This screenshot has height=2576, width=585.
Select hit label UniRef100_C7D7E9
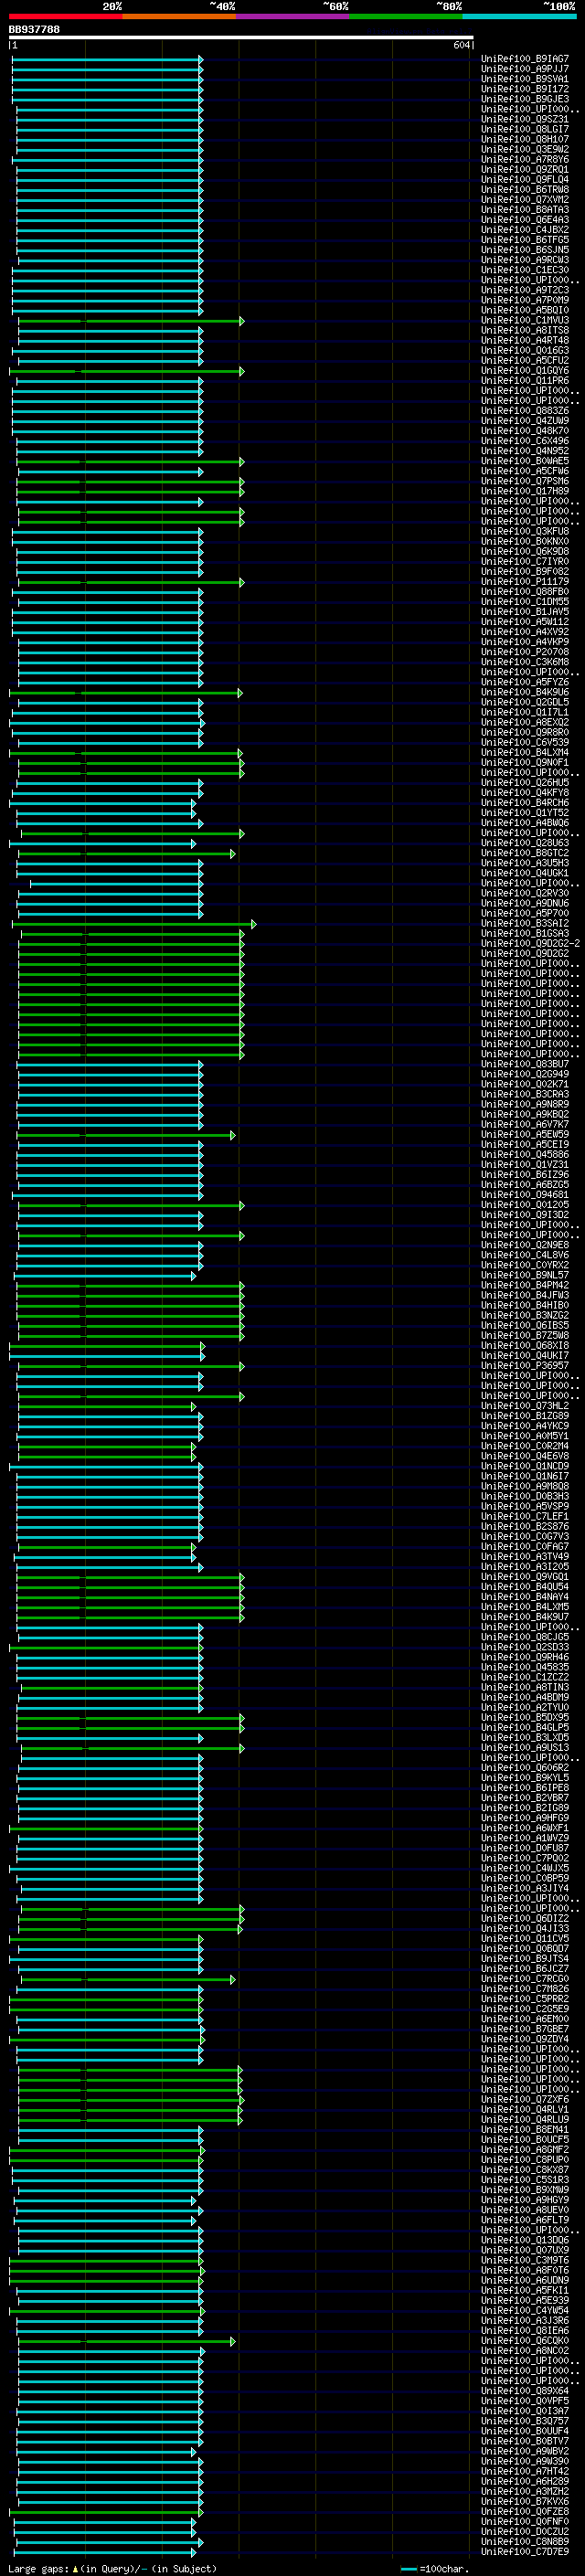[525, 2551]
